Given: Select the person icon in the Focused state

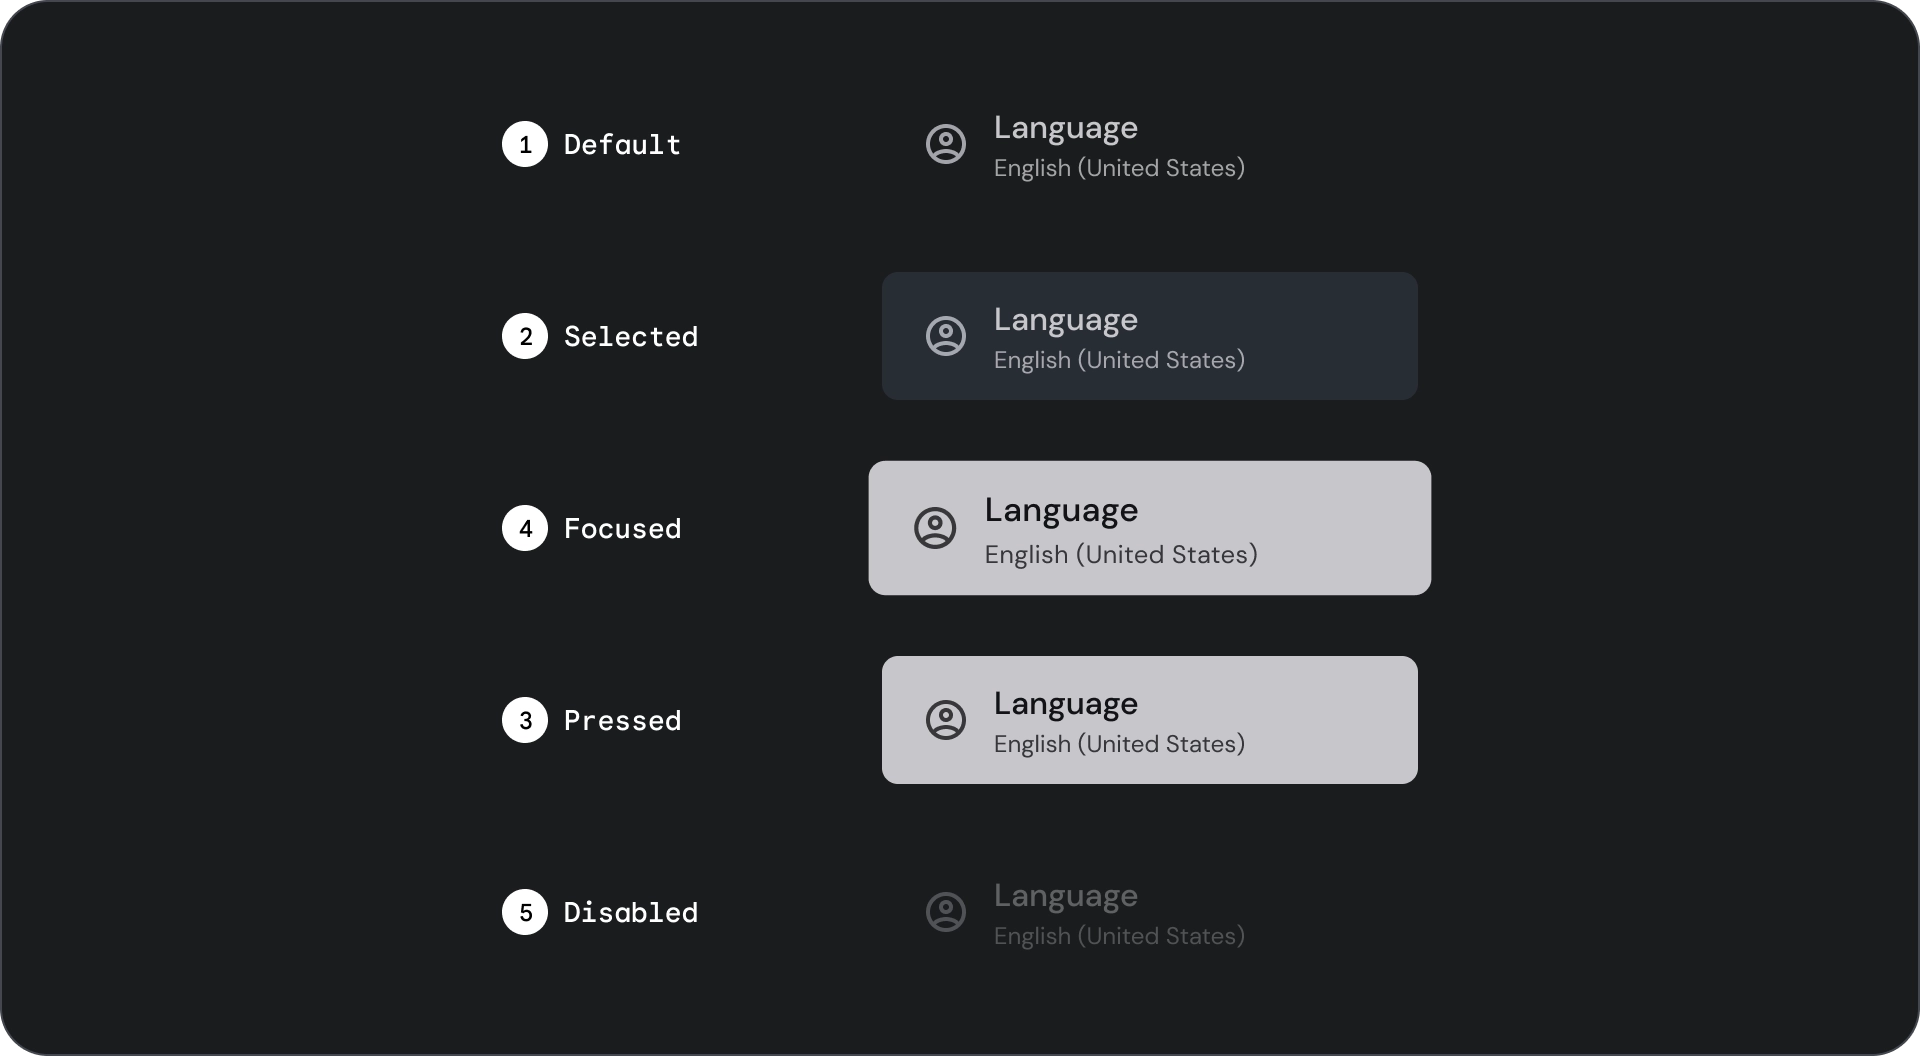Looking at the screenshot, I should (x=935, y=528).
